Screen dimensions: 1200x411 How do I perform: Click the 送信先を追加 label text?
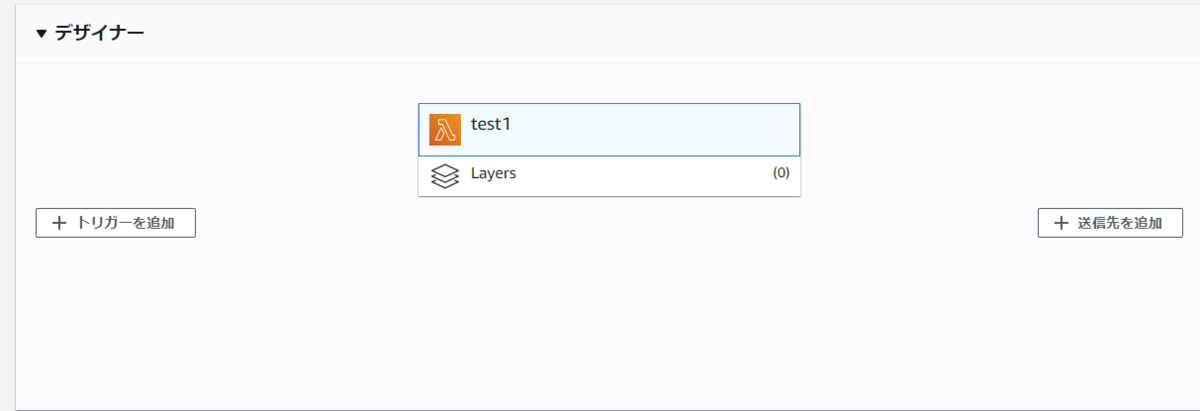pos(1120,223)
